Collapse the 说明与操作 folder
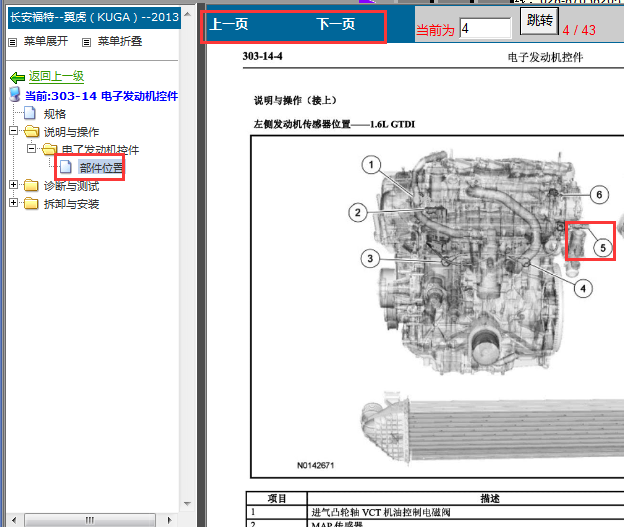This screenshot has height=527, width=624. 14,131
